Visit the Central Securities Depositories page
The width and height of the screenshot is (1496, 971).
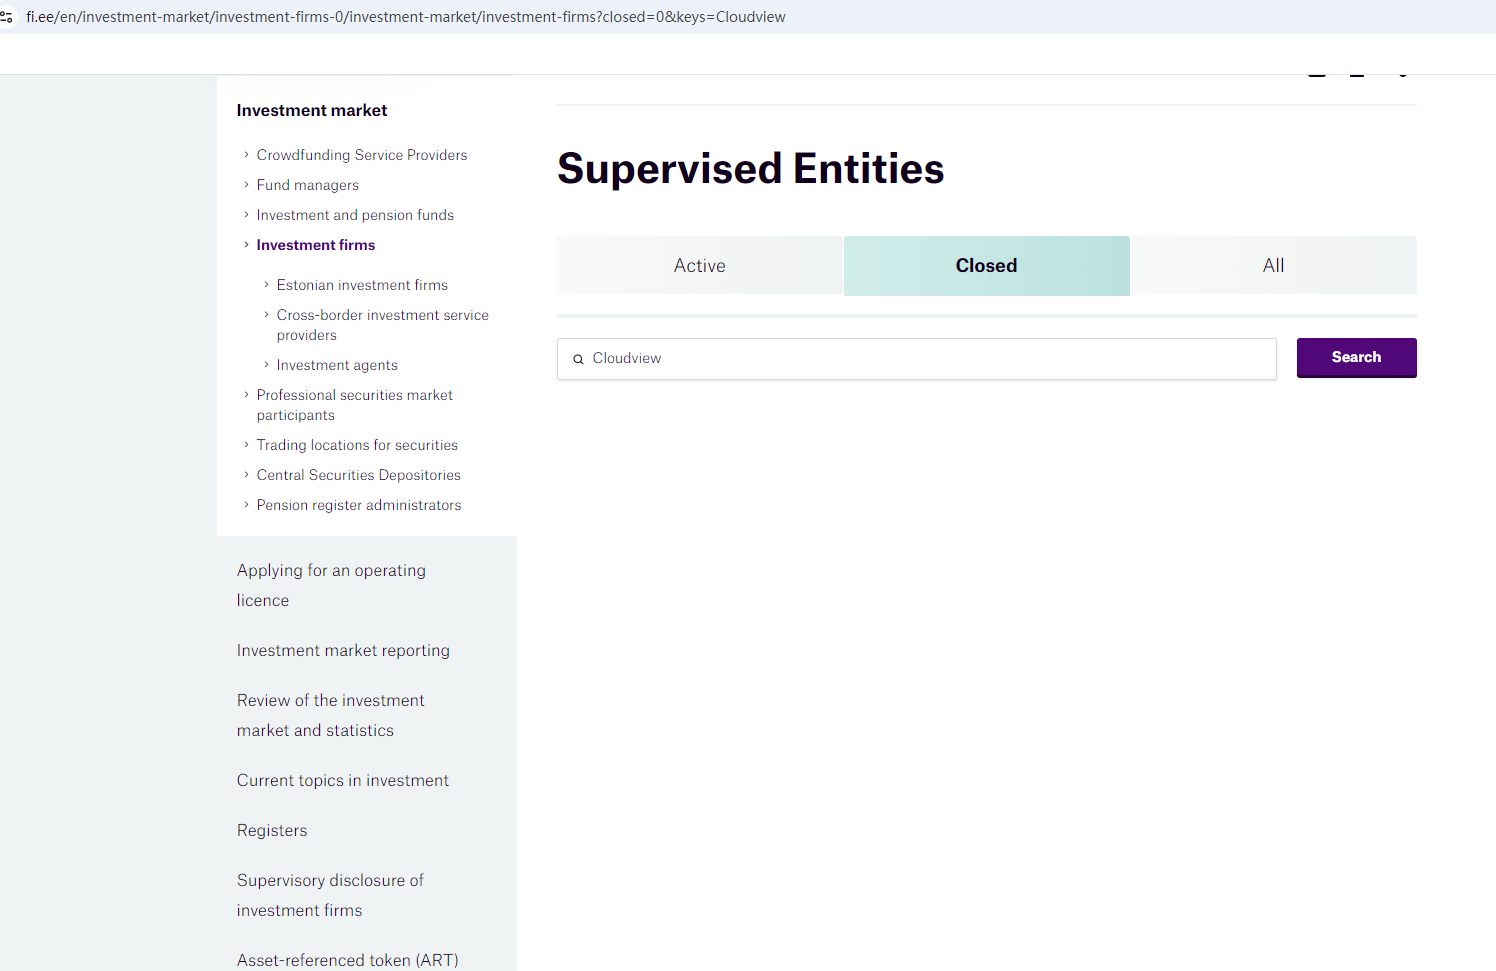[x=358, y=475]
